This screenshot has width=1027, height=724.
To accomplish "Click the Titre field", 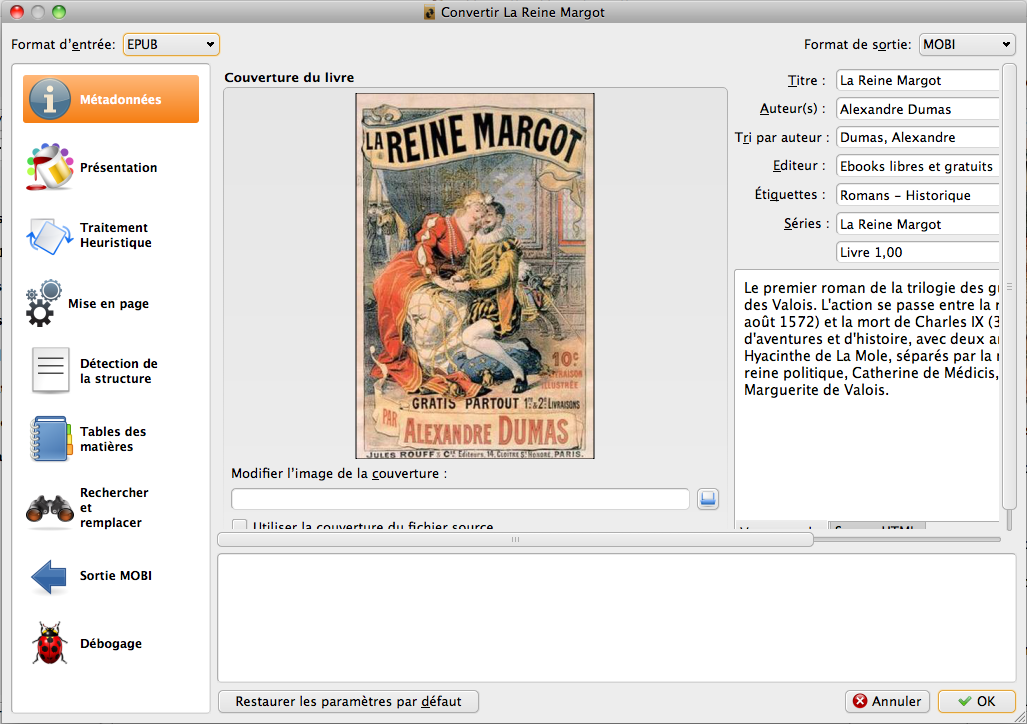I will point(918,81).
